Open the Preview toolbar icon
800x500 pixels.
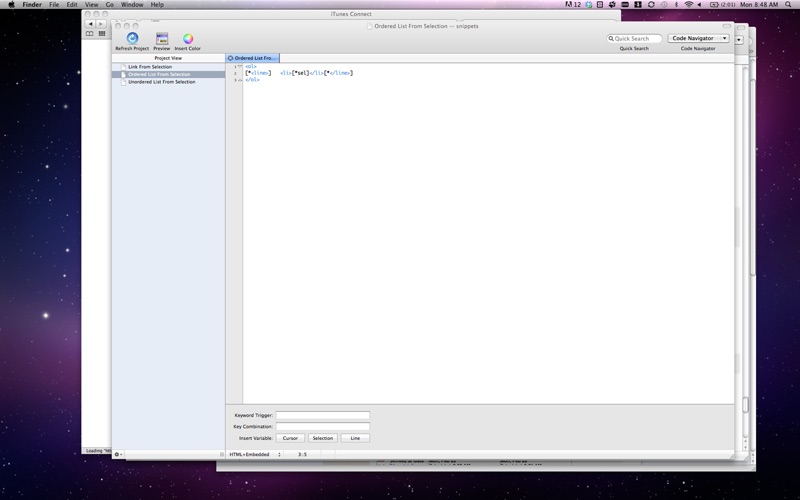pos(161,39)
